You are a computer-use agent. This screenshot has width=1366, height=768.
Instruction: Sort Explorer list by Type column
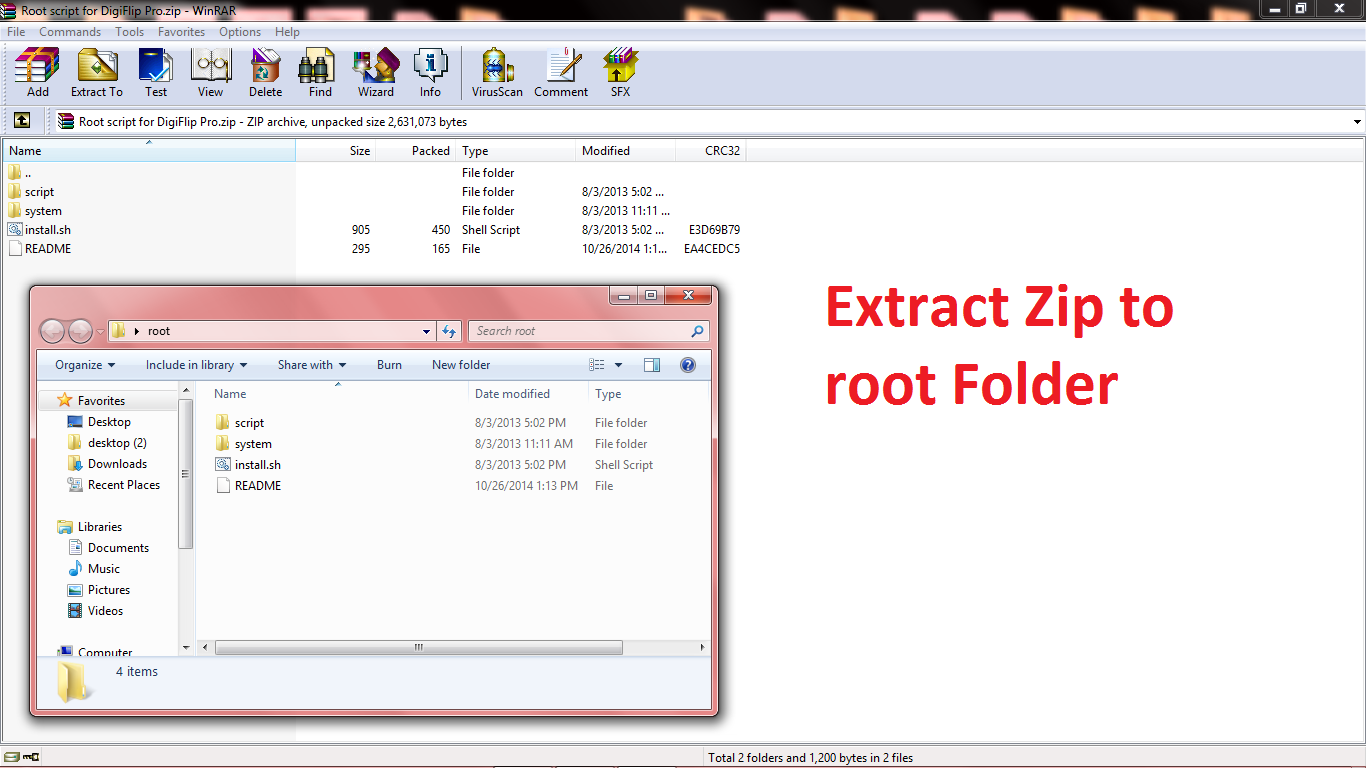point(649,394)
